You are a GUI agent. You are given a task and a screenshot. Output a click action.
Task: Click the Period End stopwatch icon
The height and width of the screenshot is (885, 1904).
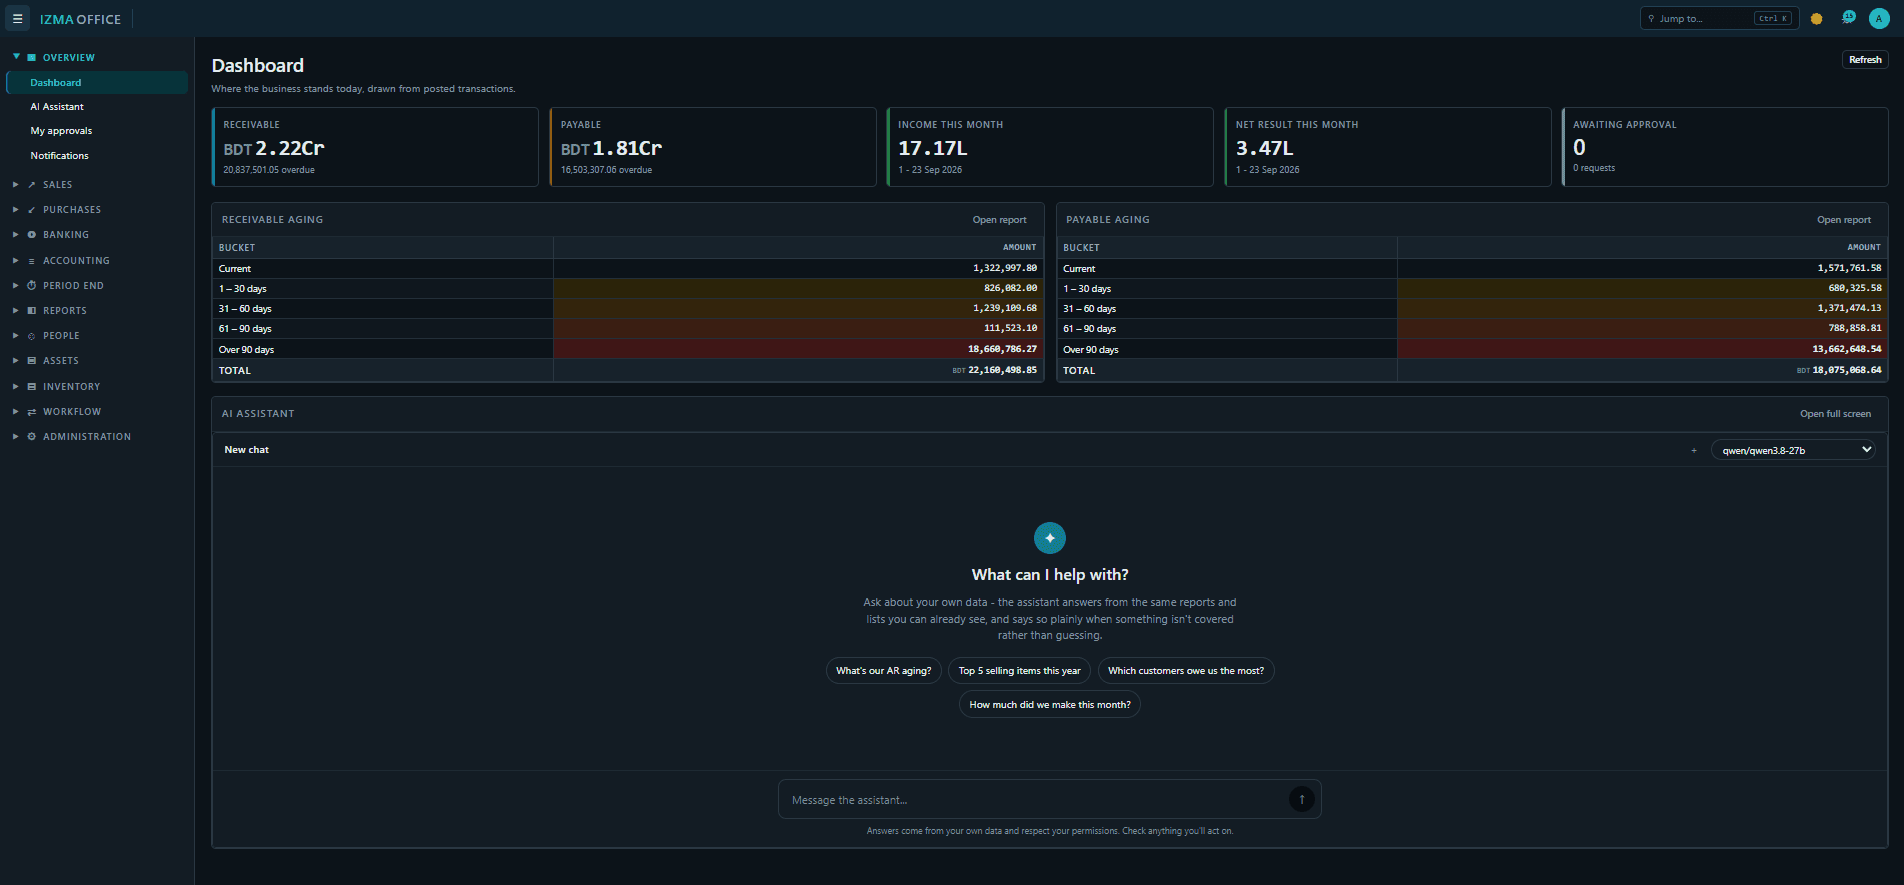pos(32,286)
